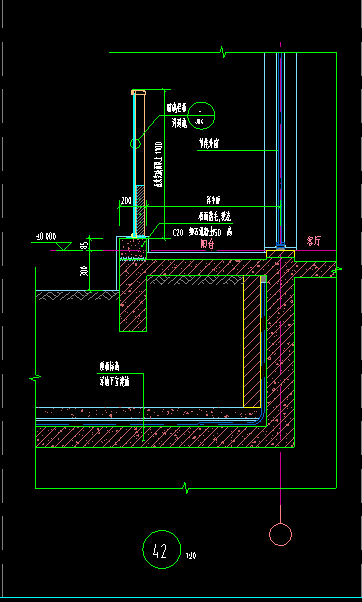Select the ±0.000 elevation text

(46, 237)
